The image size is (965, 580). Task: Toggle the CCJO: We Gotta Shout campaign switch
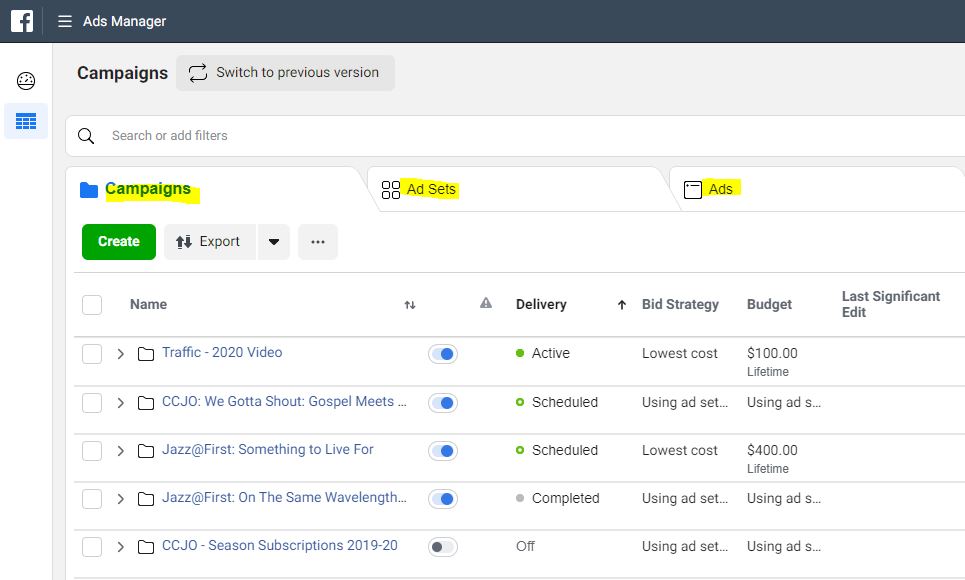(x=442, y=403)
